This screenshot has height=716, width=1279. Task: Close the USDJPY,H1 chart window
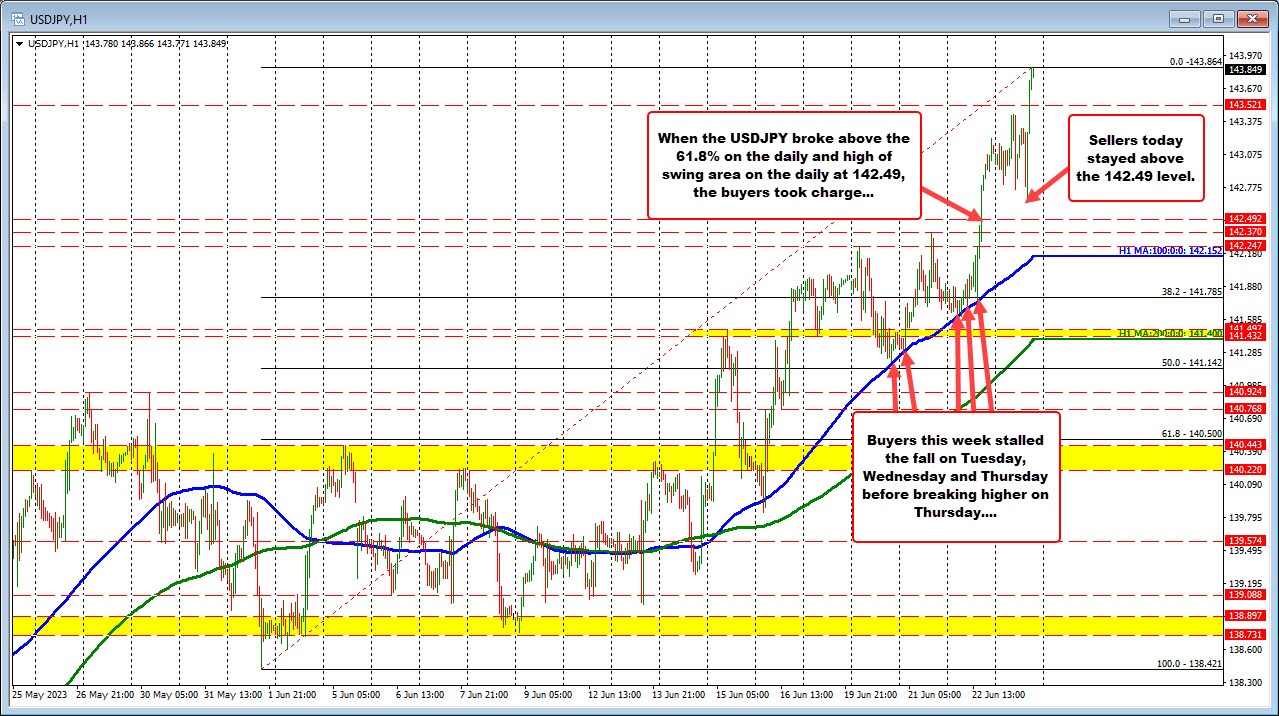pyautogui.click(x=1251, y=18)
